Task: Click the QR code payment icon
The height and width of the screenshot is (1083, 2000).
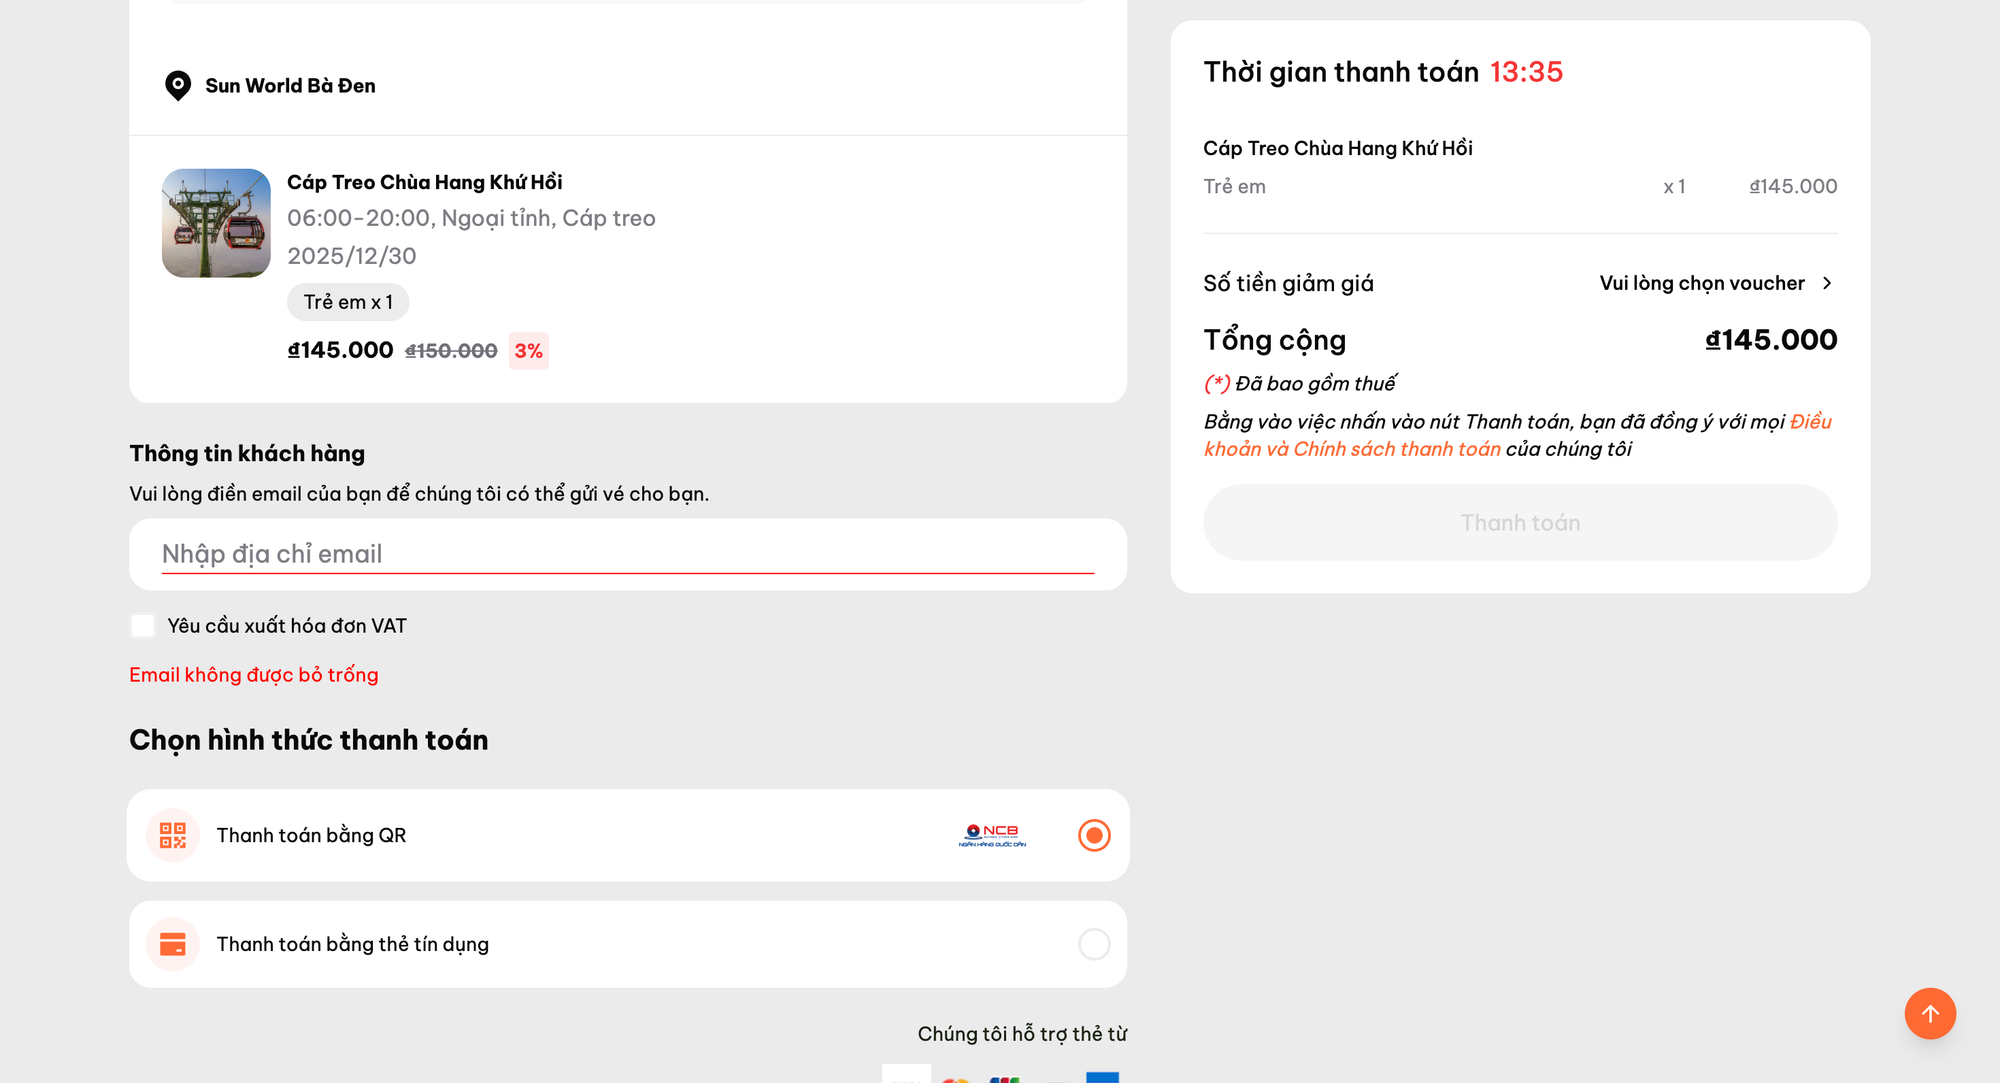Action: [173, 835]
